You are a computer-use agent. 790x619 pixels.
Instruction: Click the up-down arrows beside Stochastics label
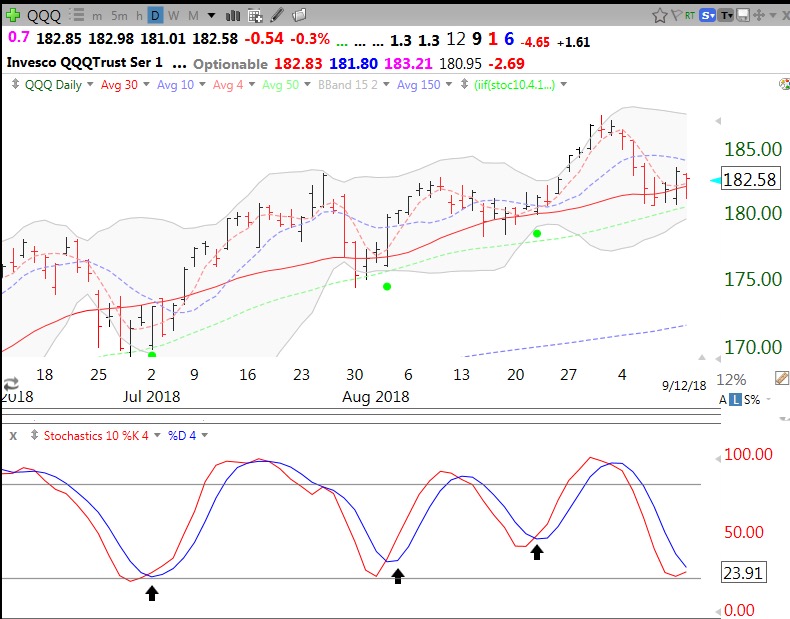click(34, 435)
